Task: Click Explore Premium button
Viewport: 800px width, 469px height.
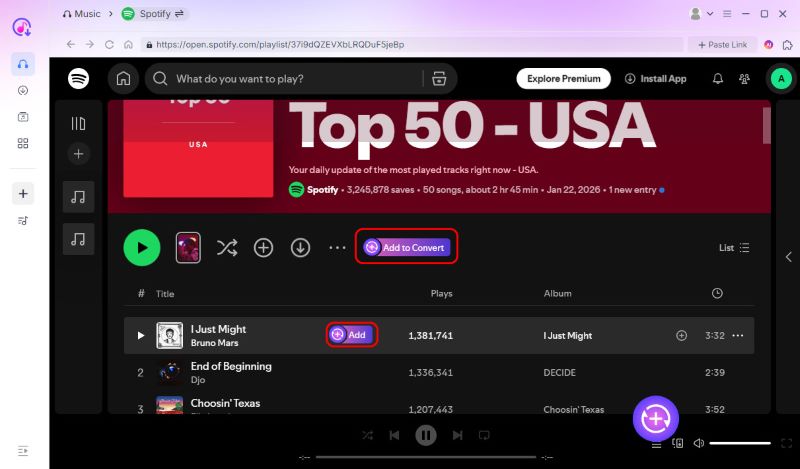Action: pyautogui.click(x=563, y=79)
